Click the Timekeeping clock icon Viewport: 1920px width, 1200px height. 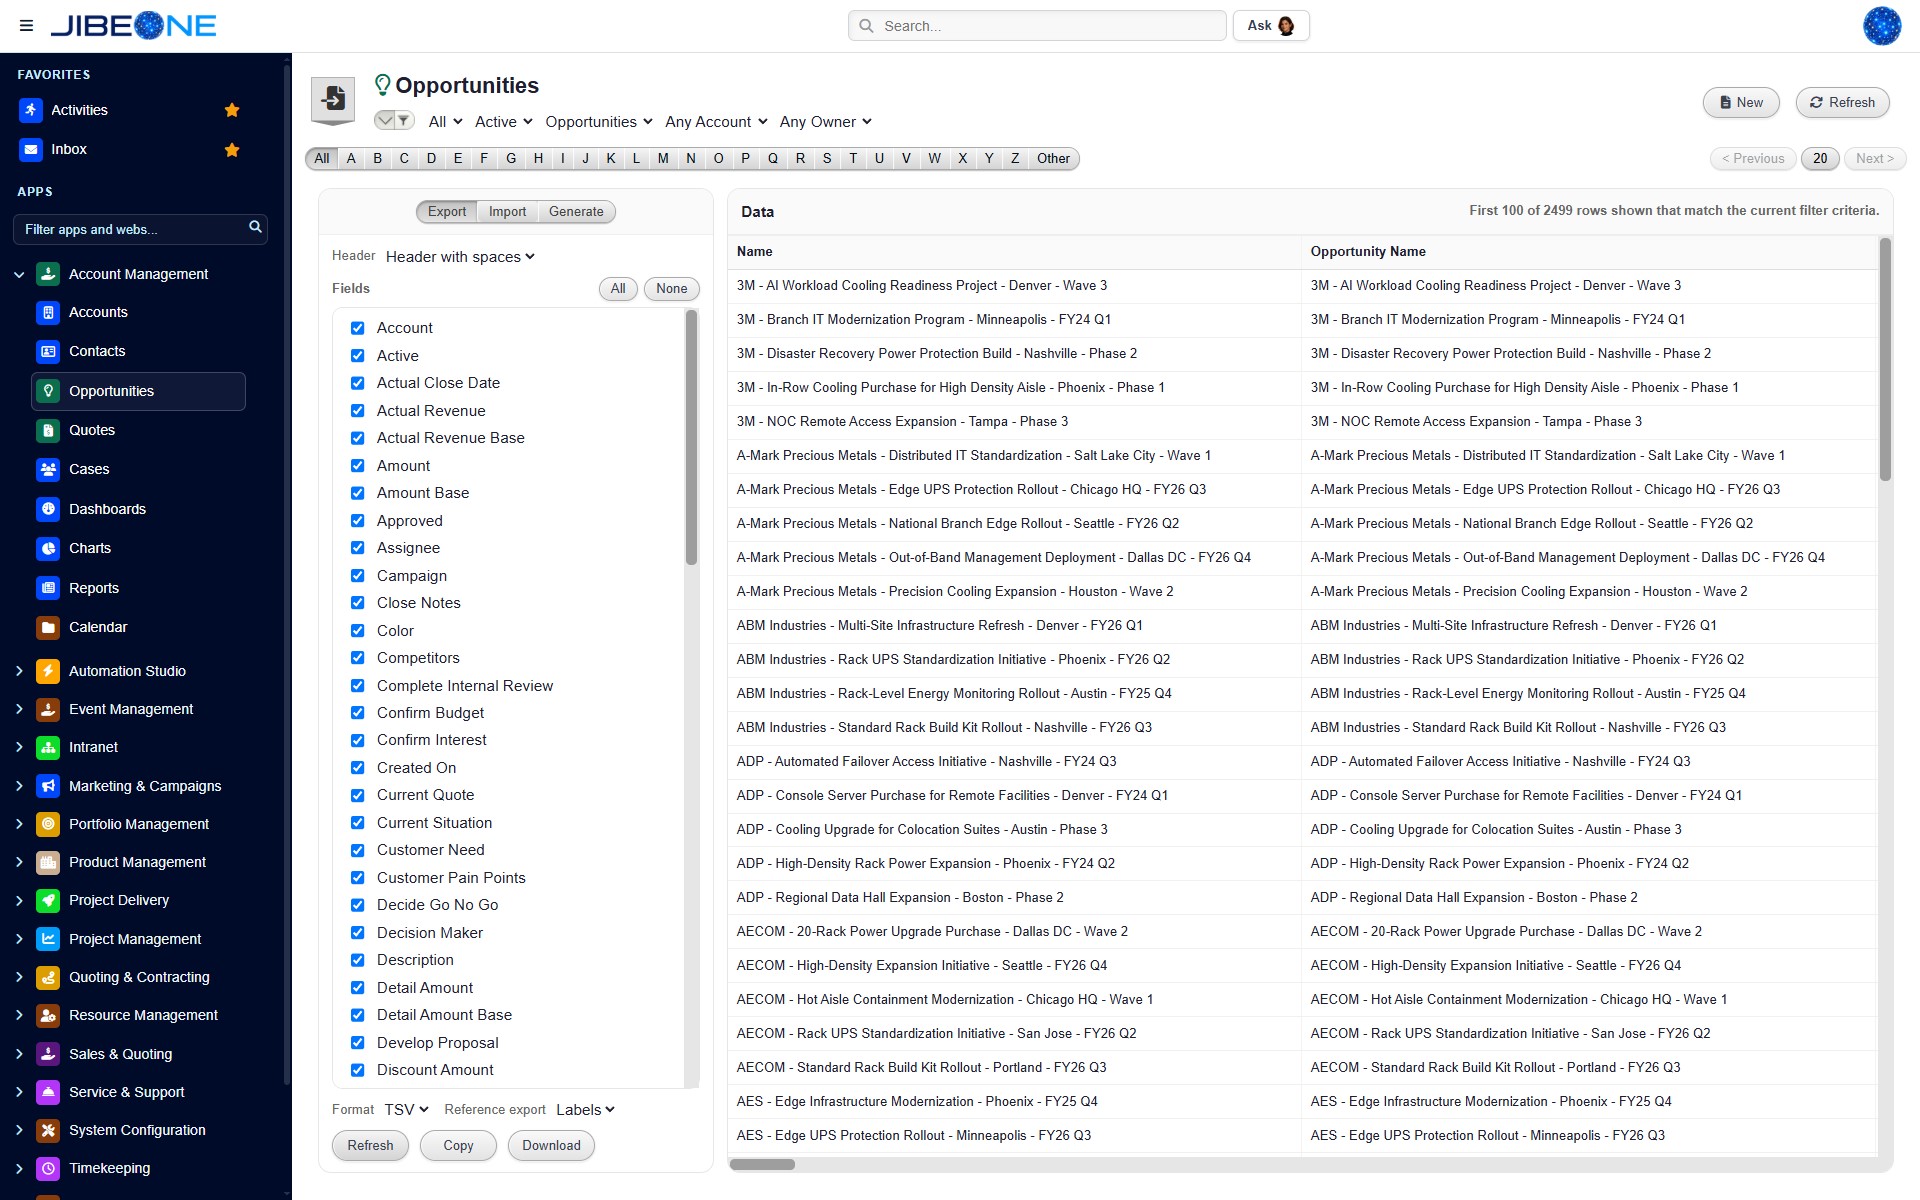[48, 1168]
